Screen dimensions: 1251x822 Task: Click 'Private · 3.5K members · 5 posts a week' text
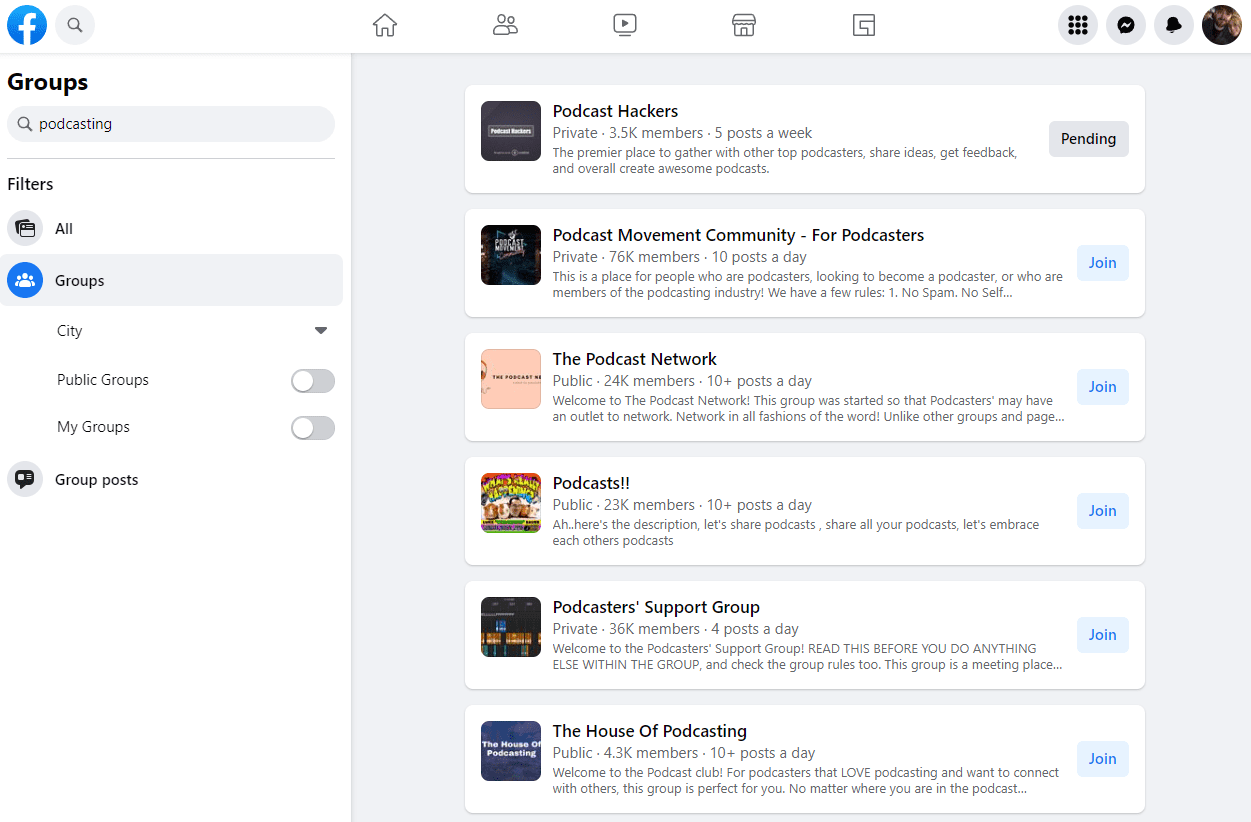click(682, 133)
